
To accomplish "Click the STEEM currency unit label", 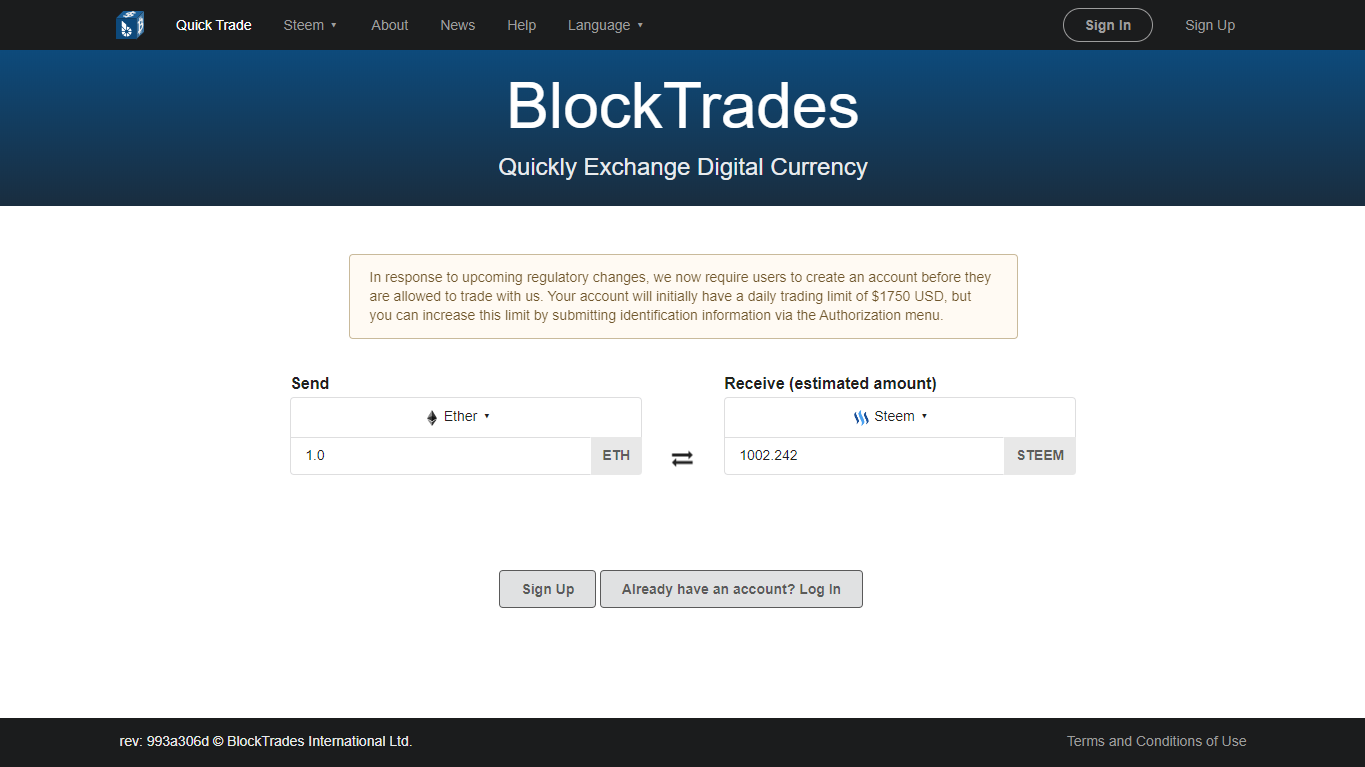I will (x=1040, y=455).
